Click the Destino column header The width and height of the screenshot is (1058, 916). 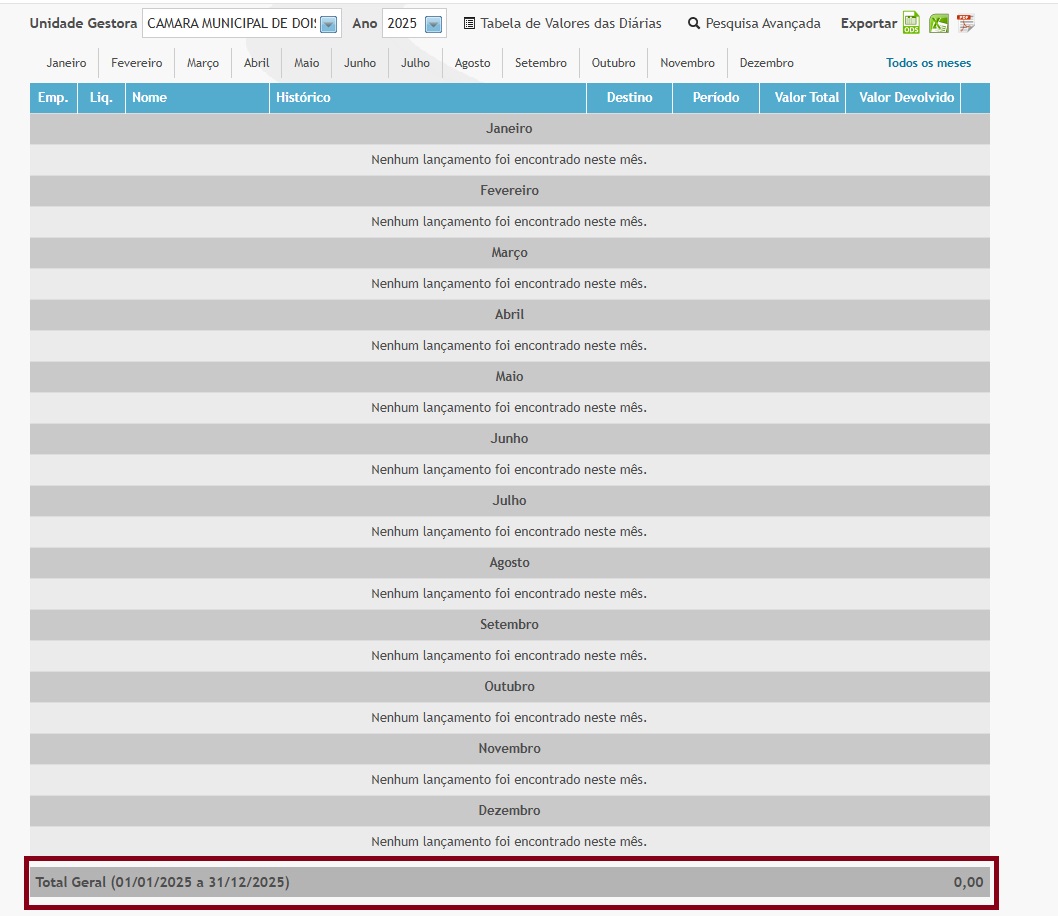tap(629, 98)
